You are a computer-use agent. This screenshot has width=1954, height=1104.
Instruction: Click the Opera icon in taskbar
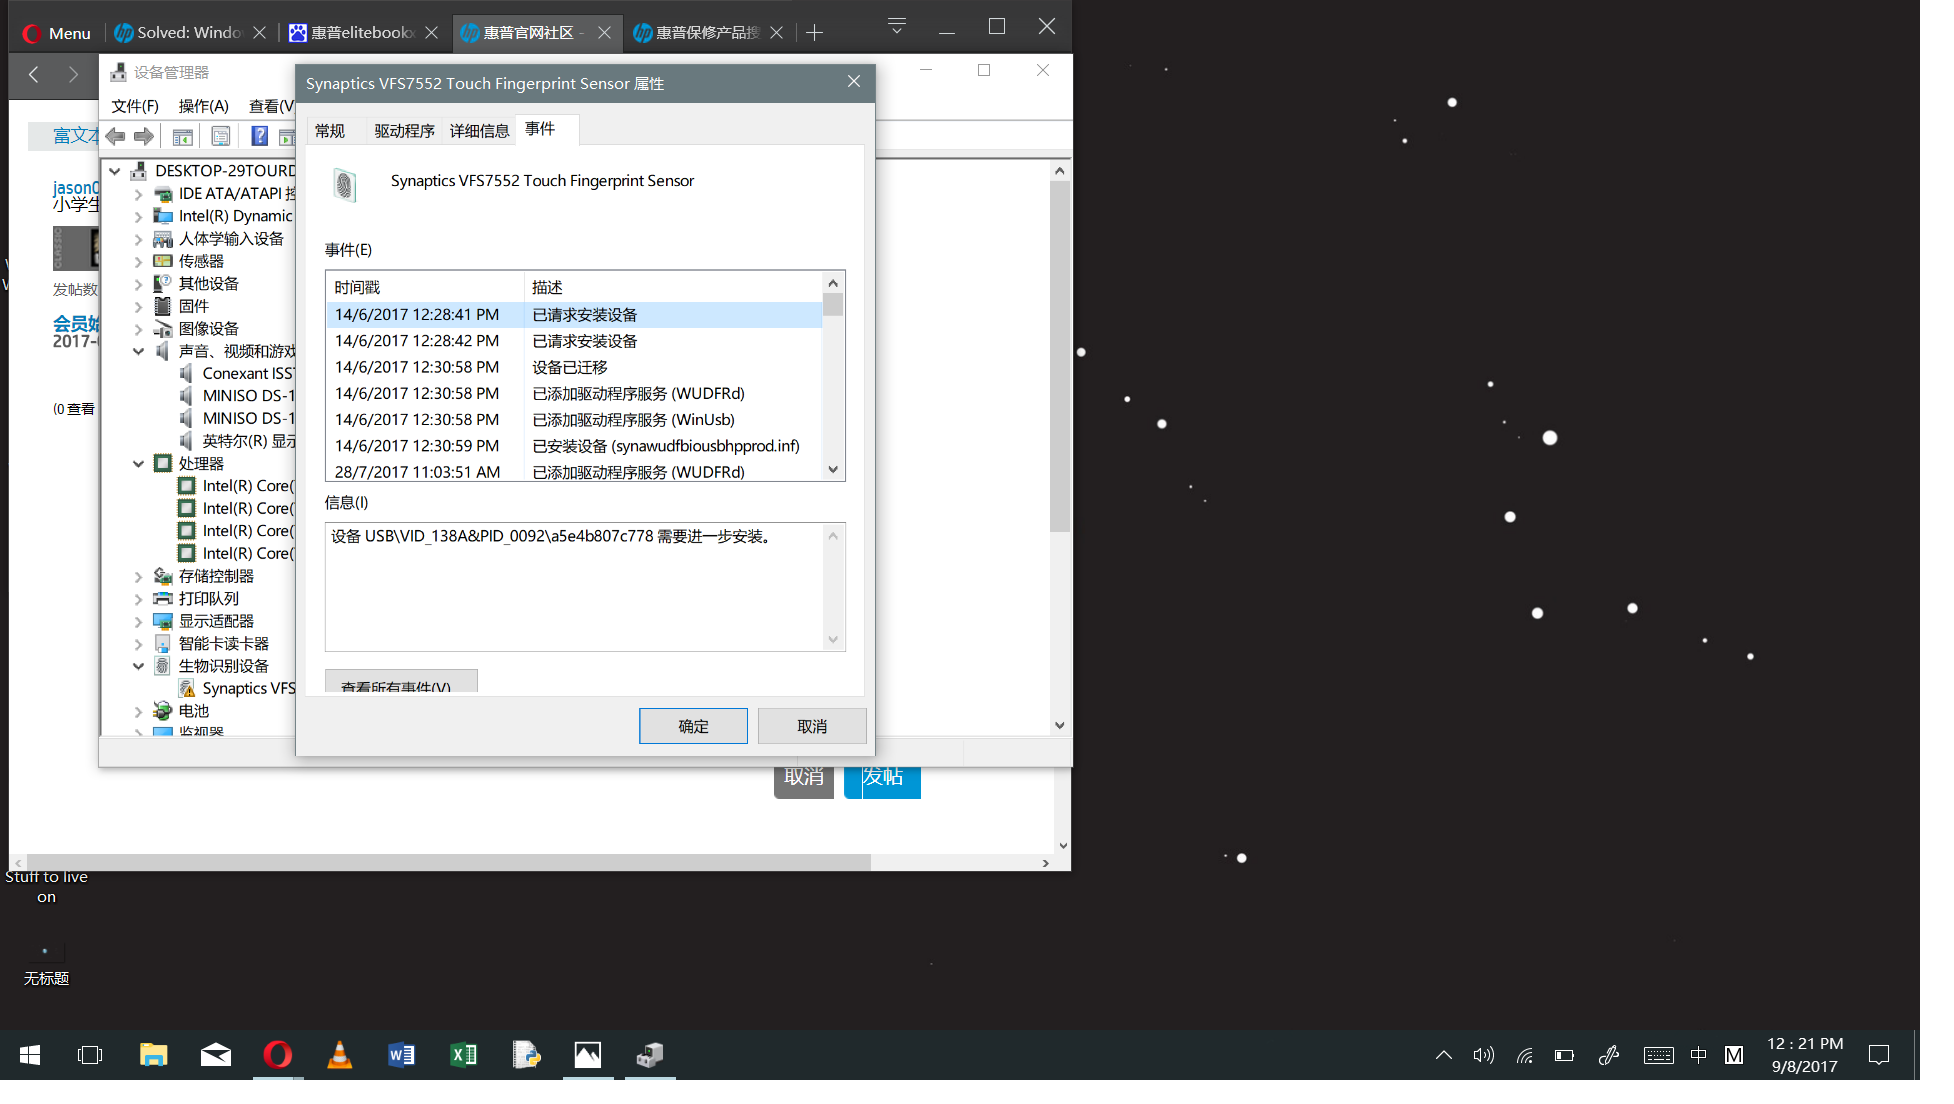click(278, 1055)
